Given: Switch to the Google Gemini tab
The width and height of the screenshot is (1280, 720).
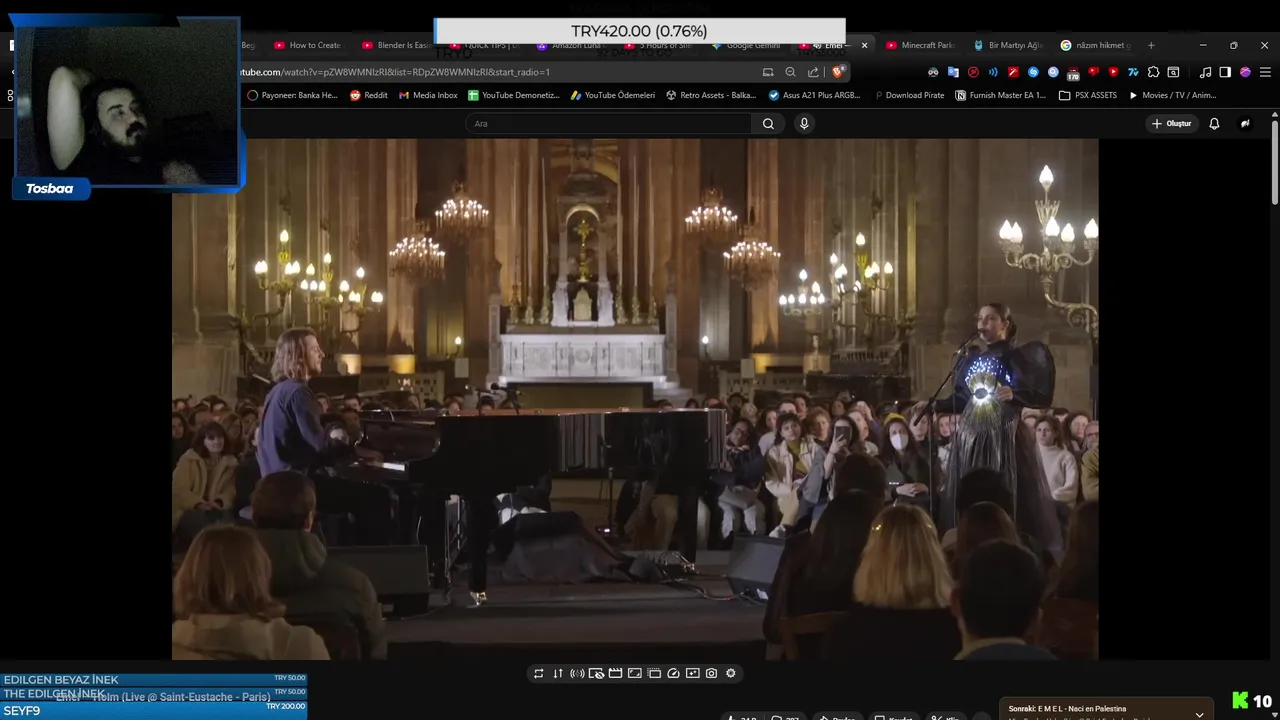Looking at the screenshot, I should pos(745,45).
